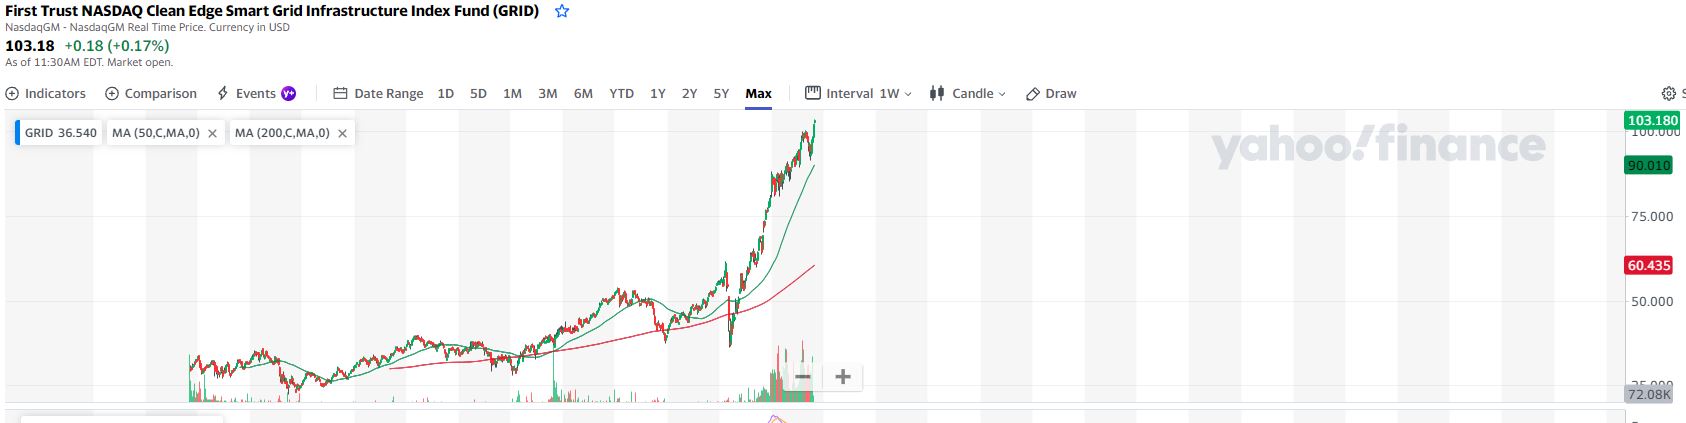Expand the Candle chart type dropdown
The width and height of the screenshot is (1686, 423).
967,93
